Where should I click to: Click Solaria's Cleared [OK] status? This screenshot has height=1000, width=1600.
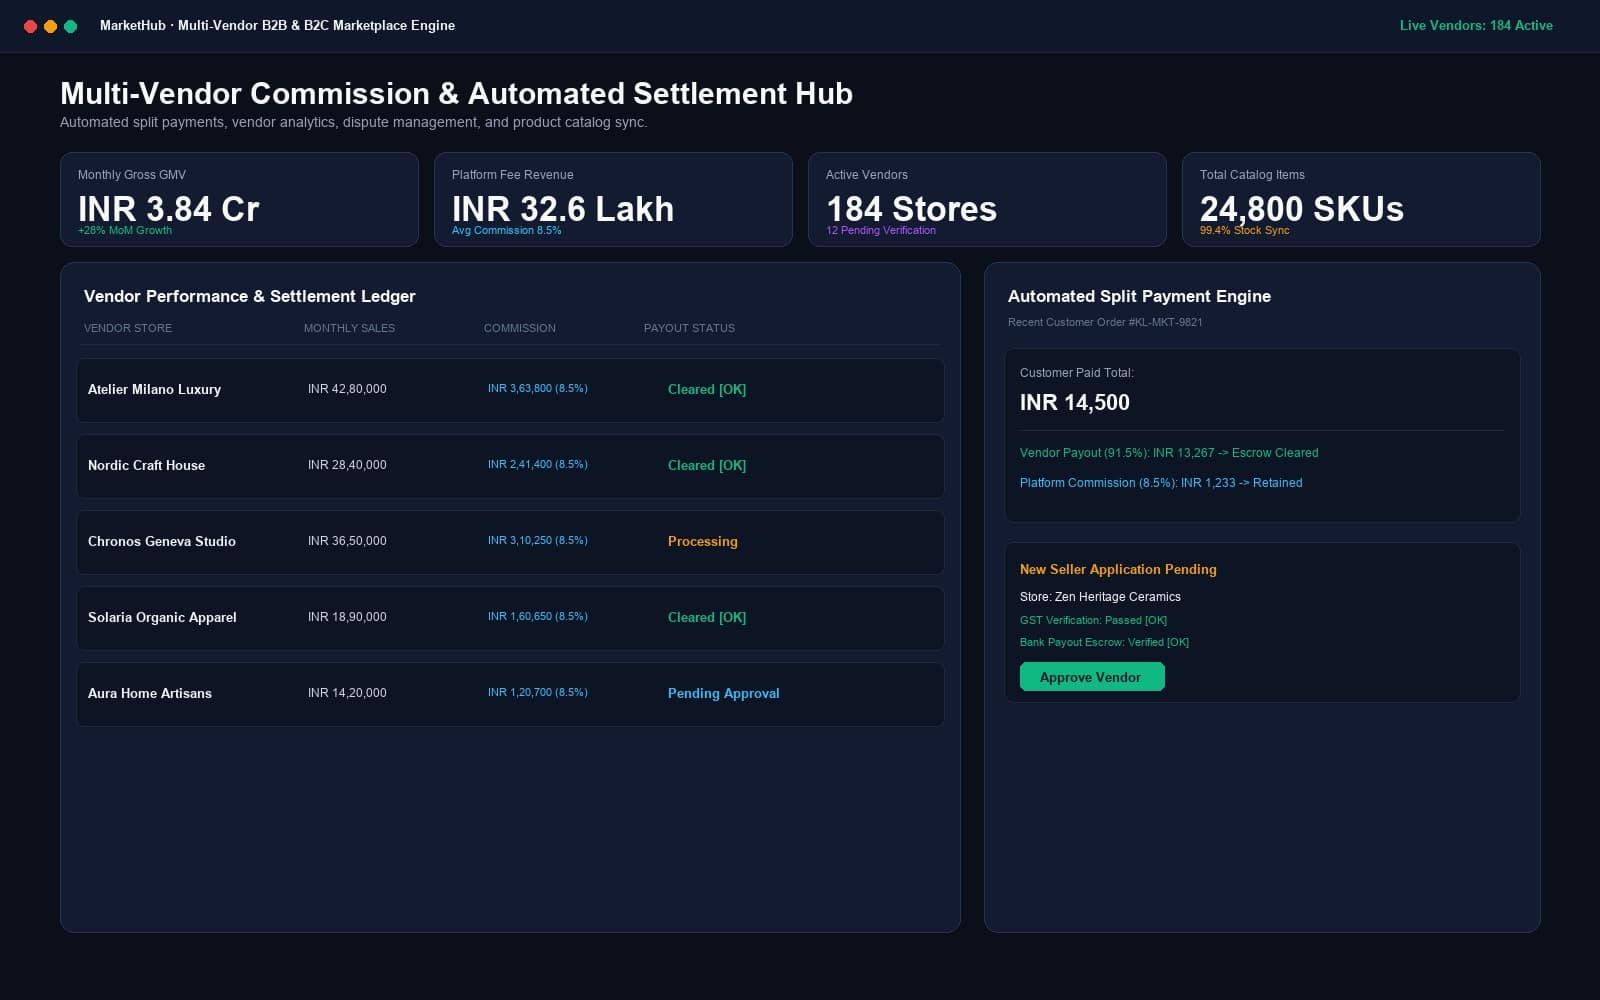click(x=707, y=617)
